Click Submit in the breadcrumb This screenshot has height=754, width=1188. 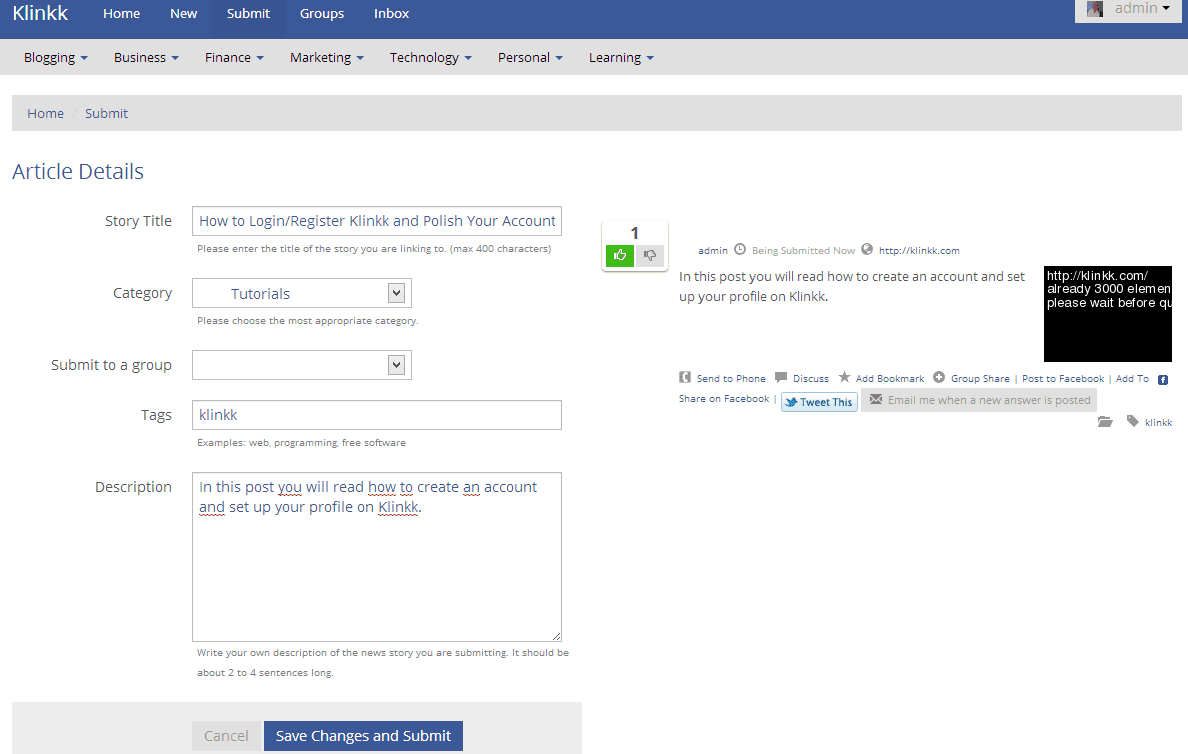(106, 113)
